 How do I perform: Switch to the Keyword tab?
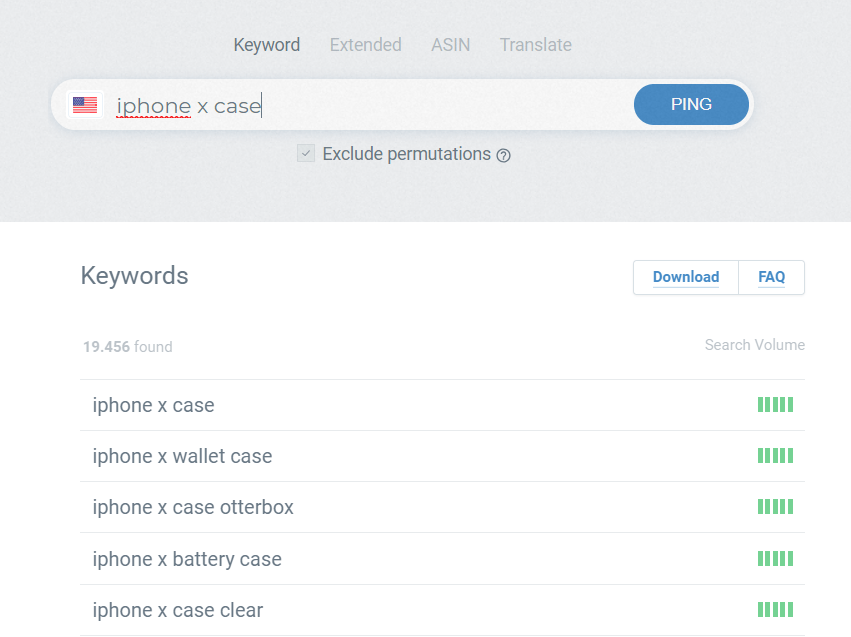pos(266,45)
